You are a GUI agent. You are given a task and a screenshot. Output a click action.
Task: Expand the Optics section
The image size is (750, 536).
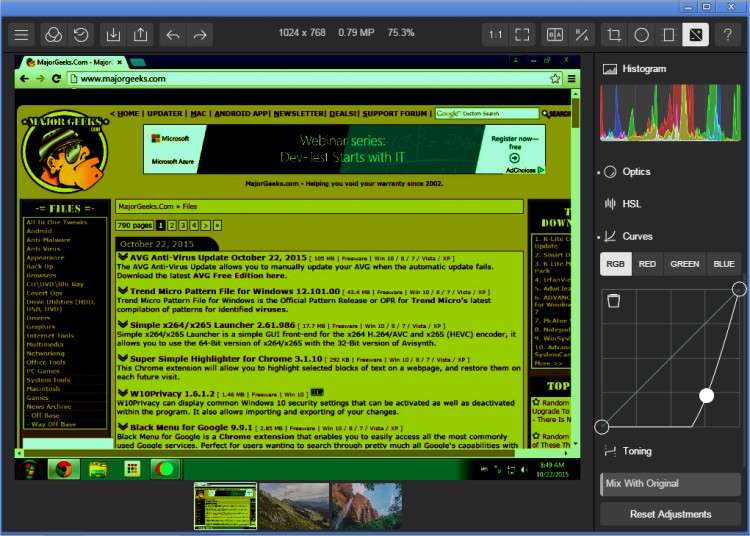point(636,172)
